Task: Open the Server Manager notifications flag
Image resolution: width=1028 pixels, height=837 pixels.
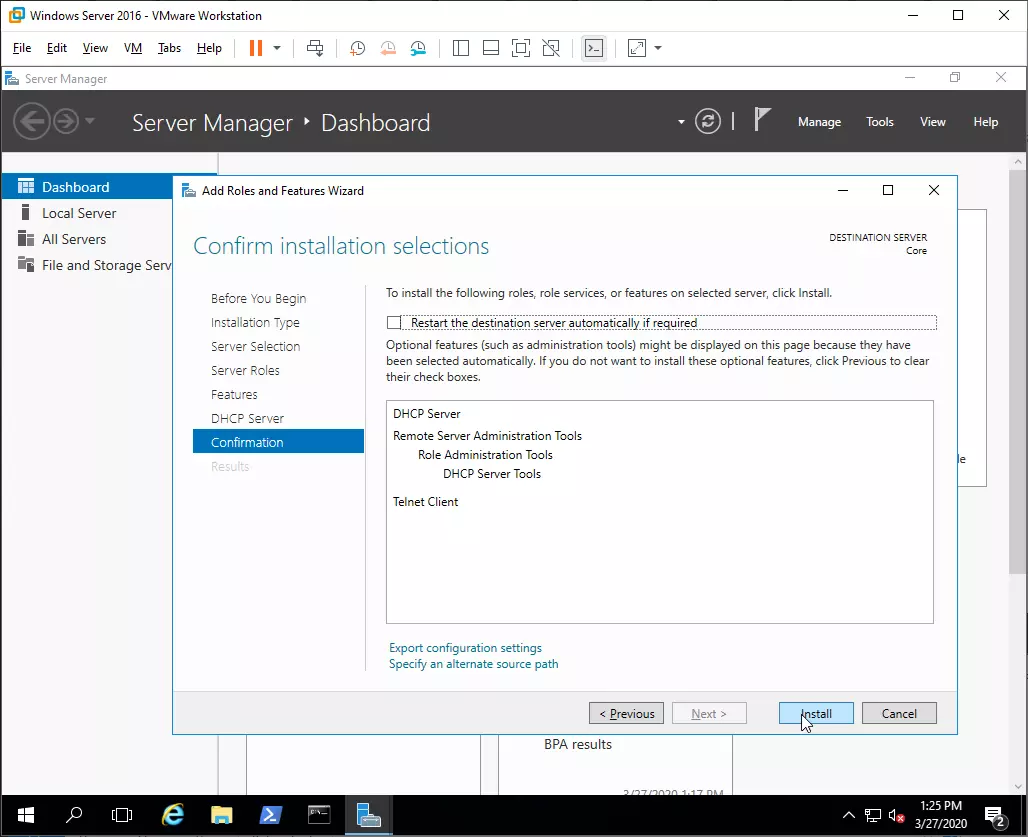Action: [x=761, y=120]
